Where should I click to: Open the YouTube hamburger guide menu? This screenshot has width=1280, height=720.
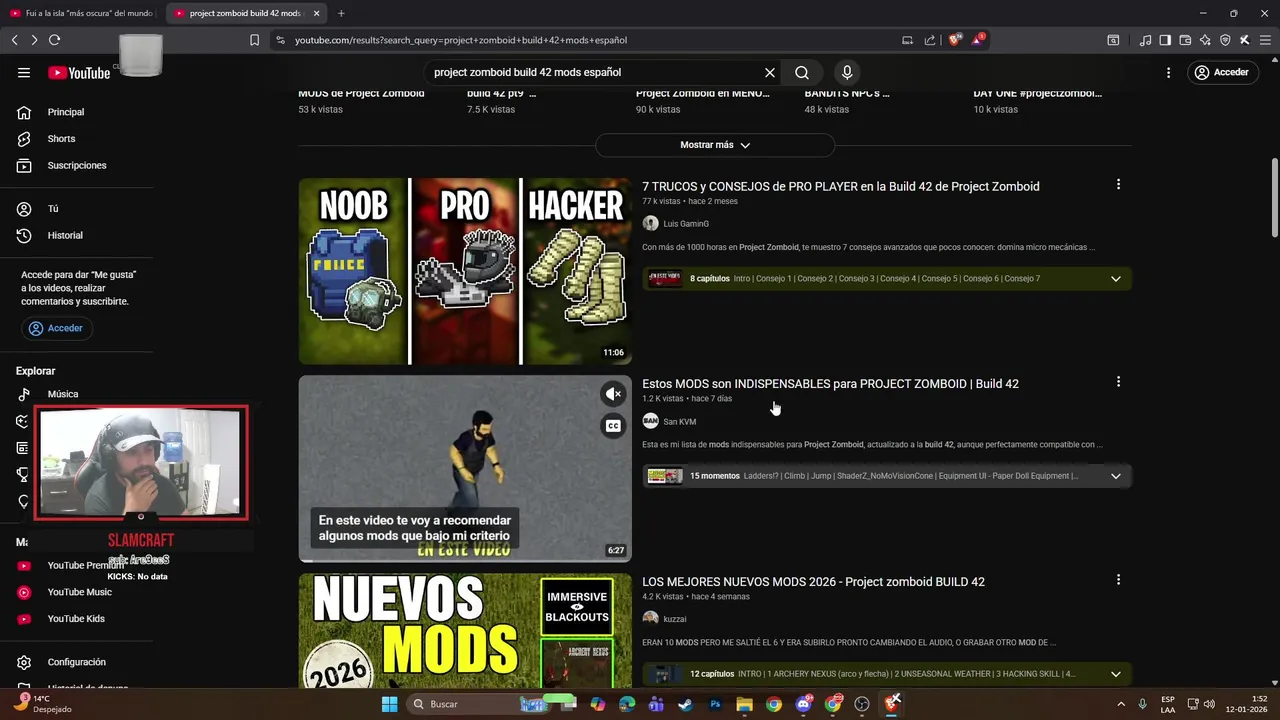point(24,72)
